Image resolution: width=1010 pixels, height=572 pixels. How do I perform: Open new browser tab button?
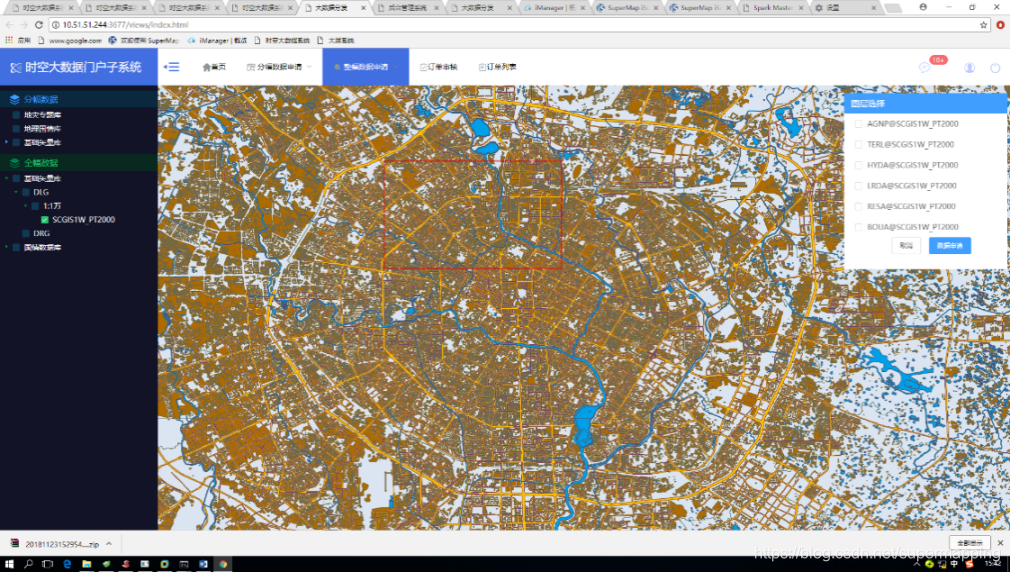pyautogui.click(x=893, y=8)
